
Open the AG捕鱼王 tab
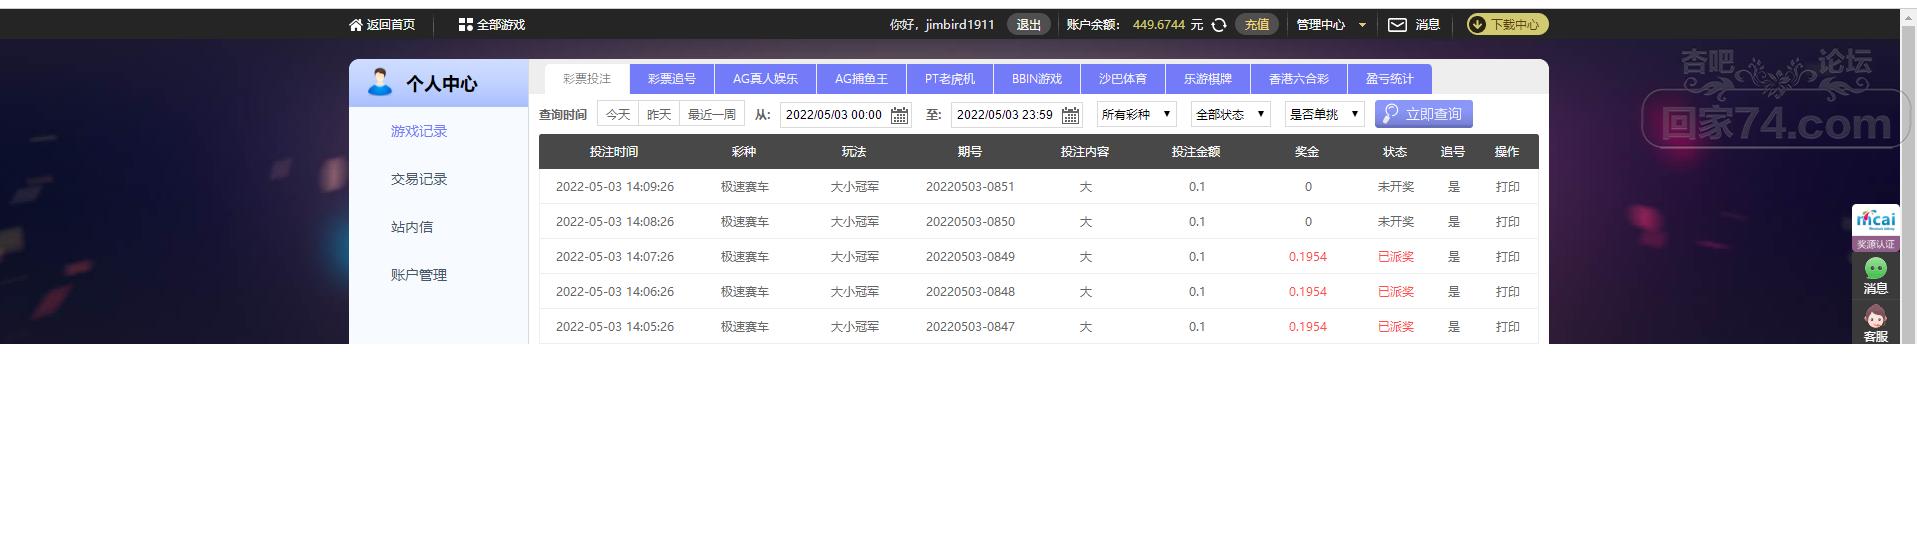coord(861,79)
